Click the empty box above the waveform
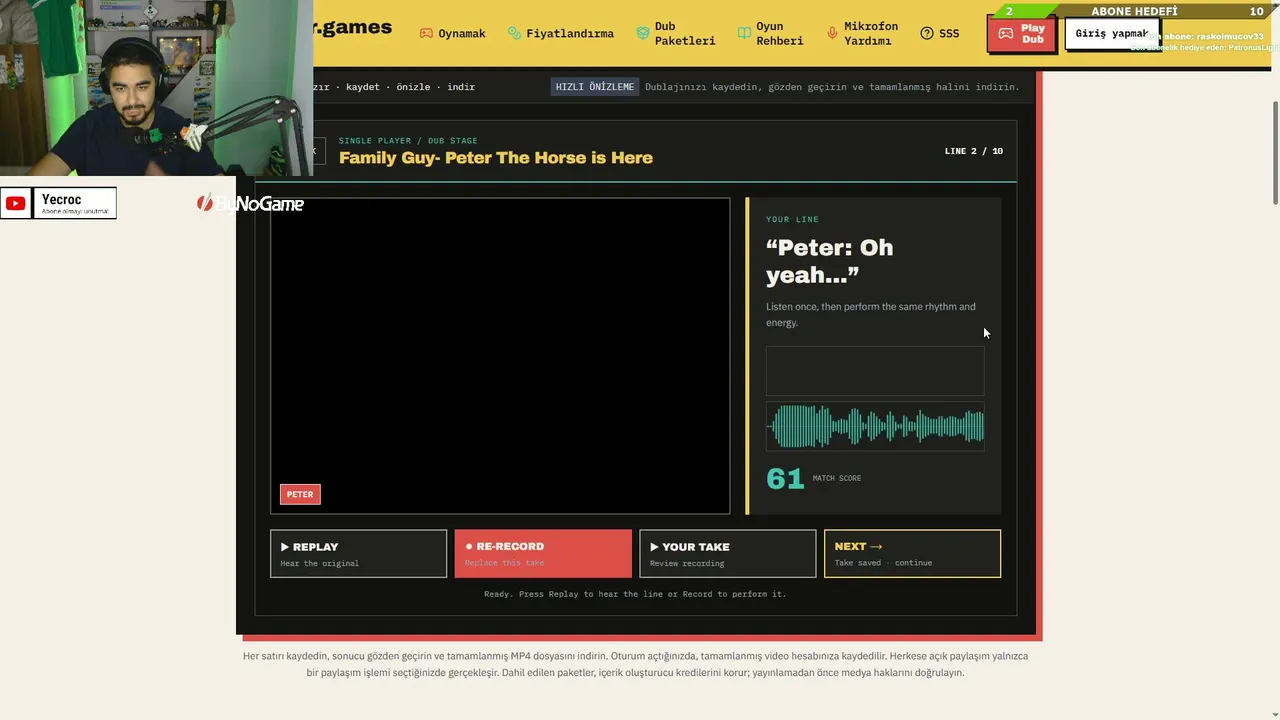The width and height of the screenshot is (1280, 720). [875, 371]
